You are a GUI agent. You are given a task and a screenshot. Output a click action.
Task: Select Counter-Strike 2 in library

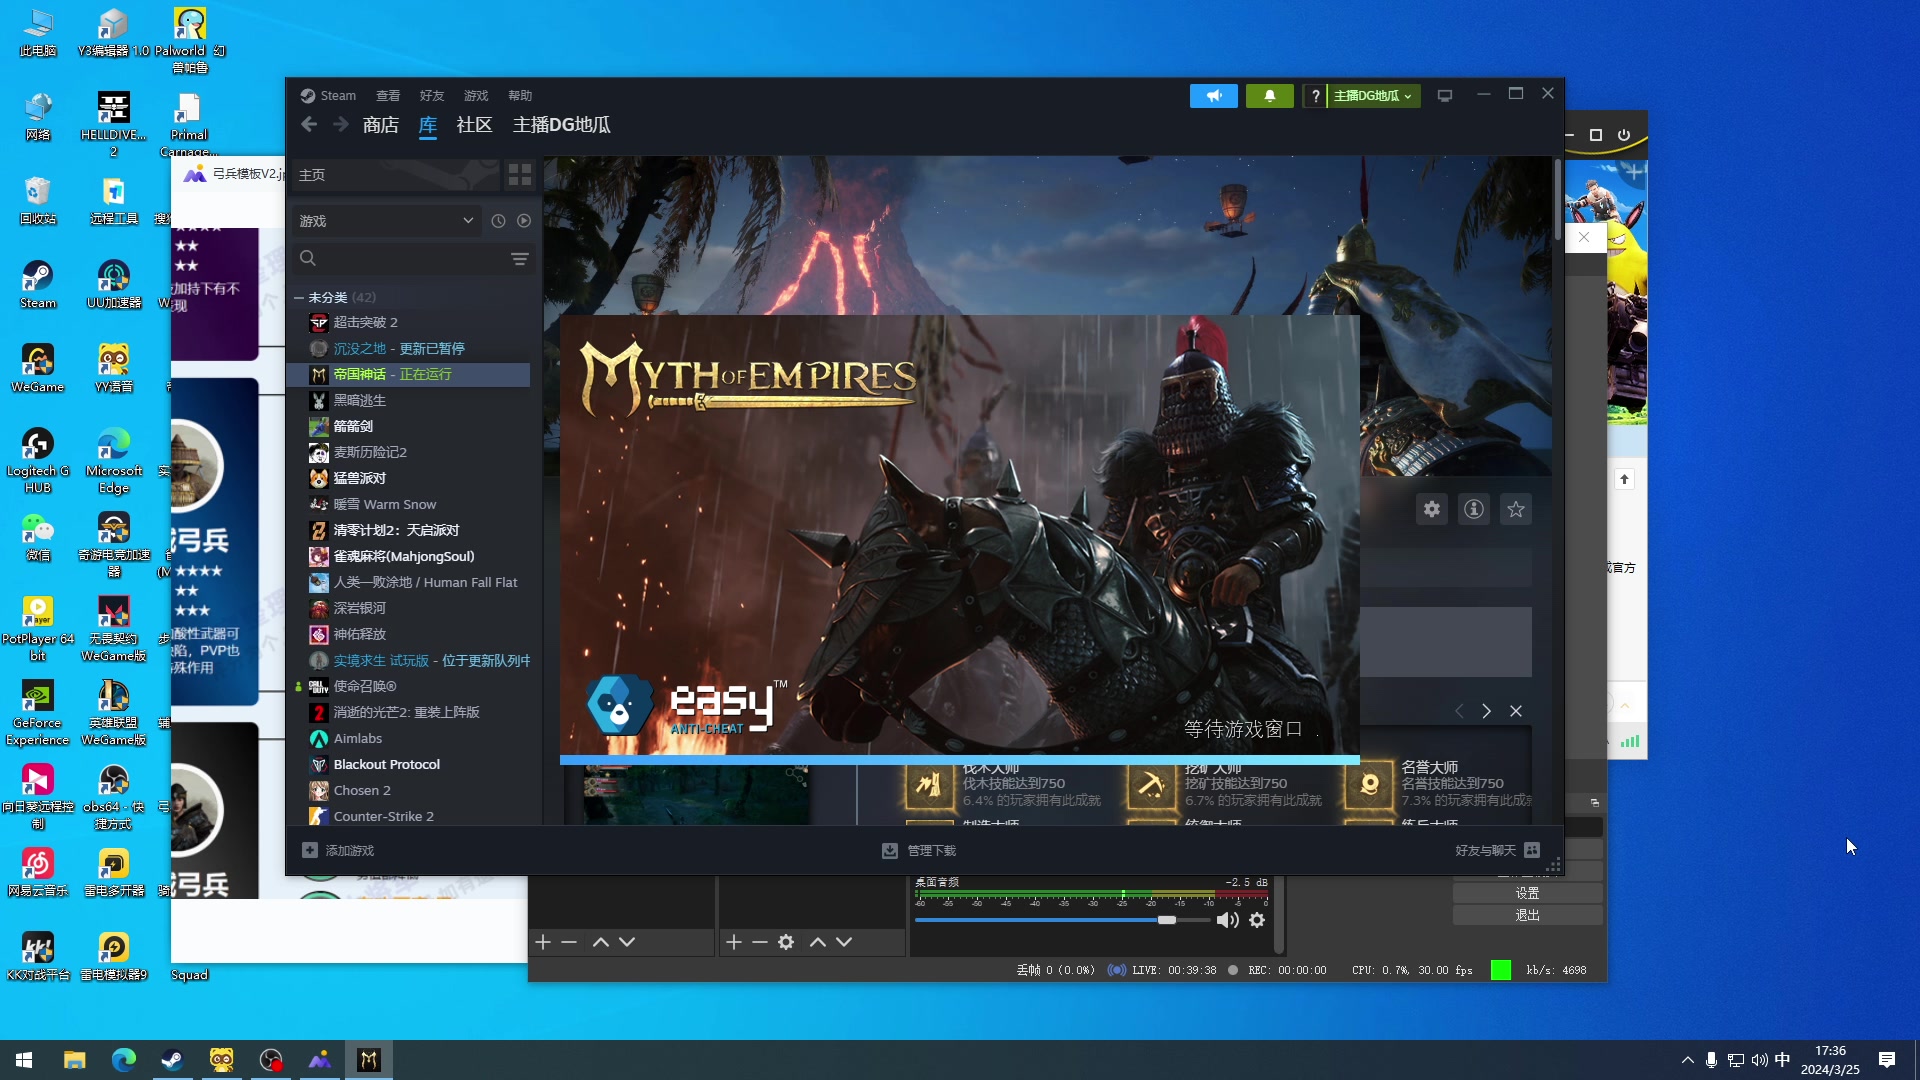click(408, 817)
